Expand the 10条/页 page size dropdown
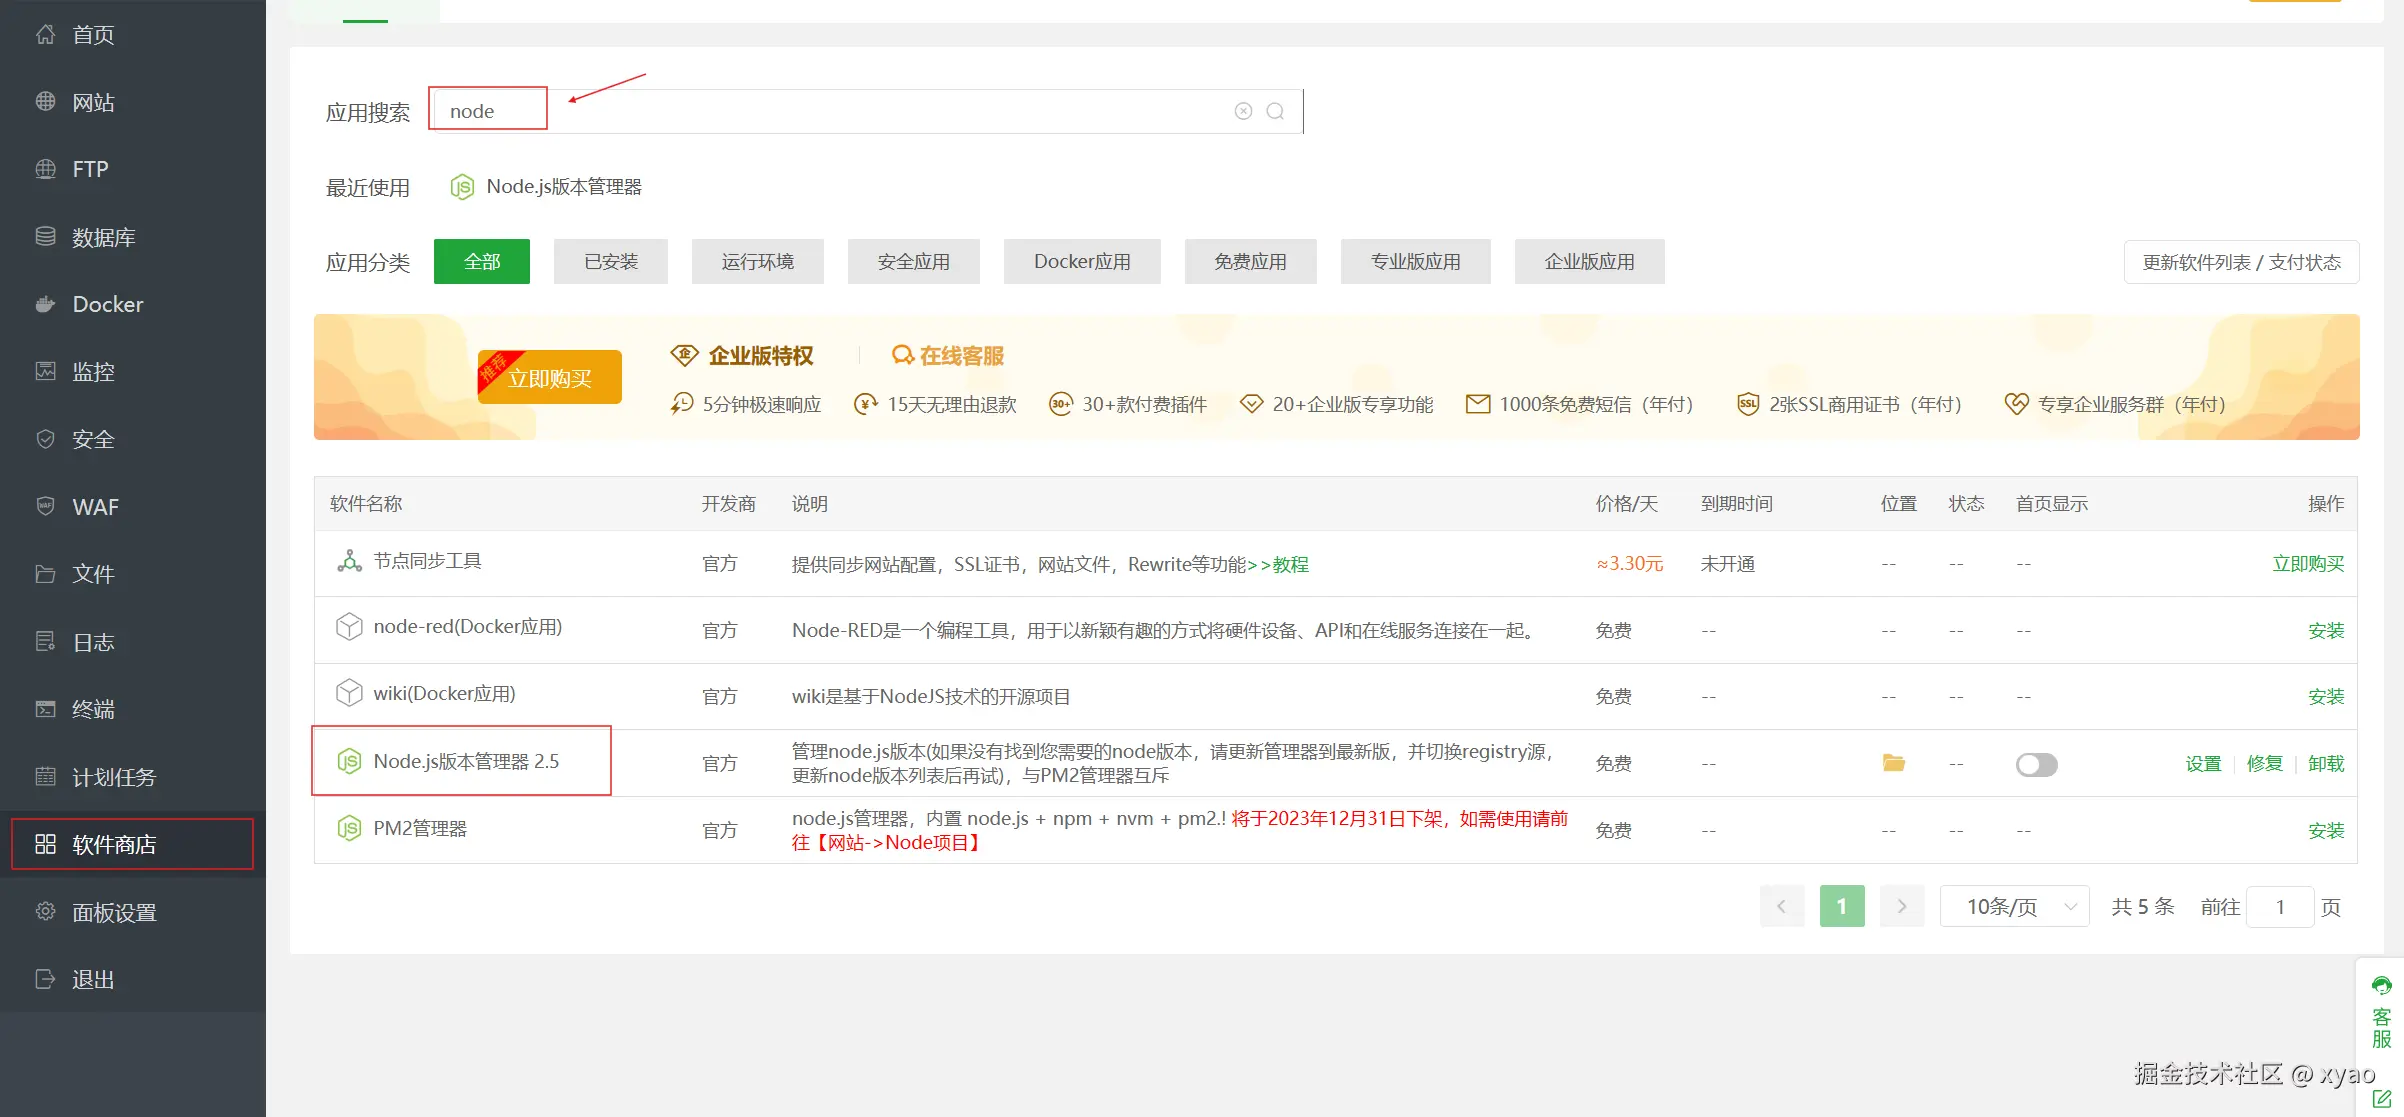 2014,907
